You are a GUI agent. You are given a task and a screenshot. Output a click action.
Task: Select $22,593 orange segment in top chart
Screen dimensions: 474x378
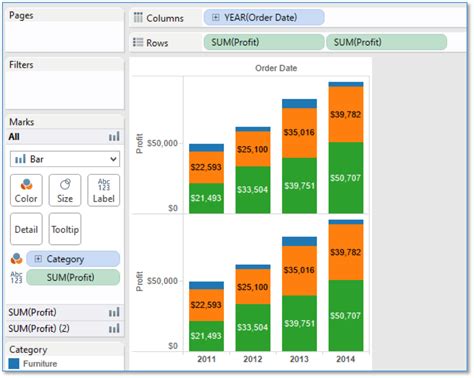click(206, 167)
